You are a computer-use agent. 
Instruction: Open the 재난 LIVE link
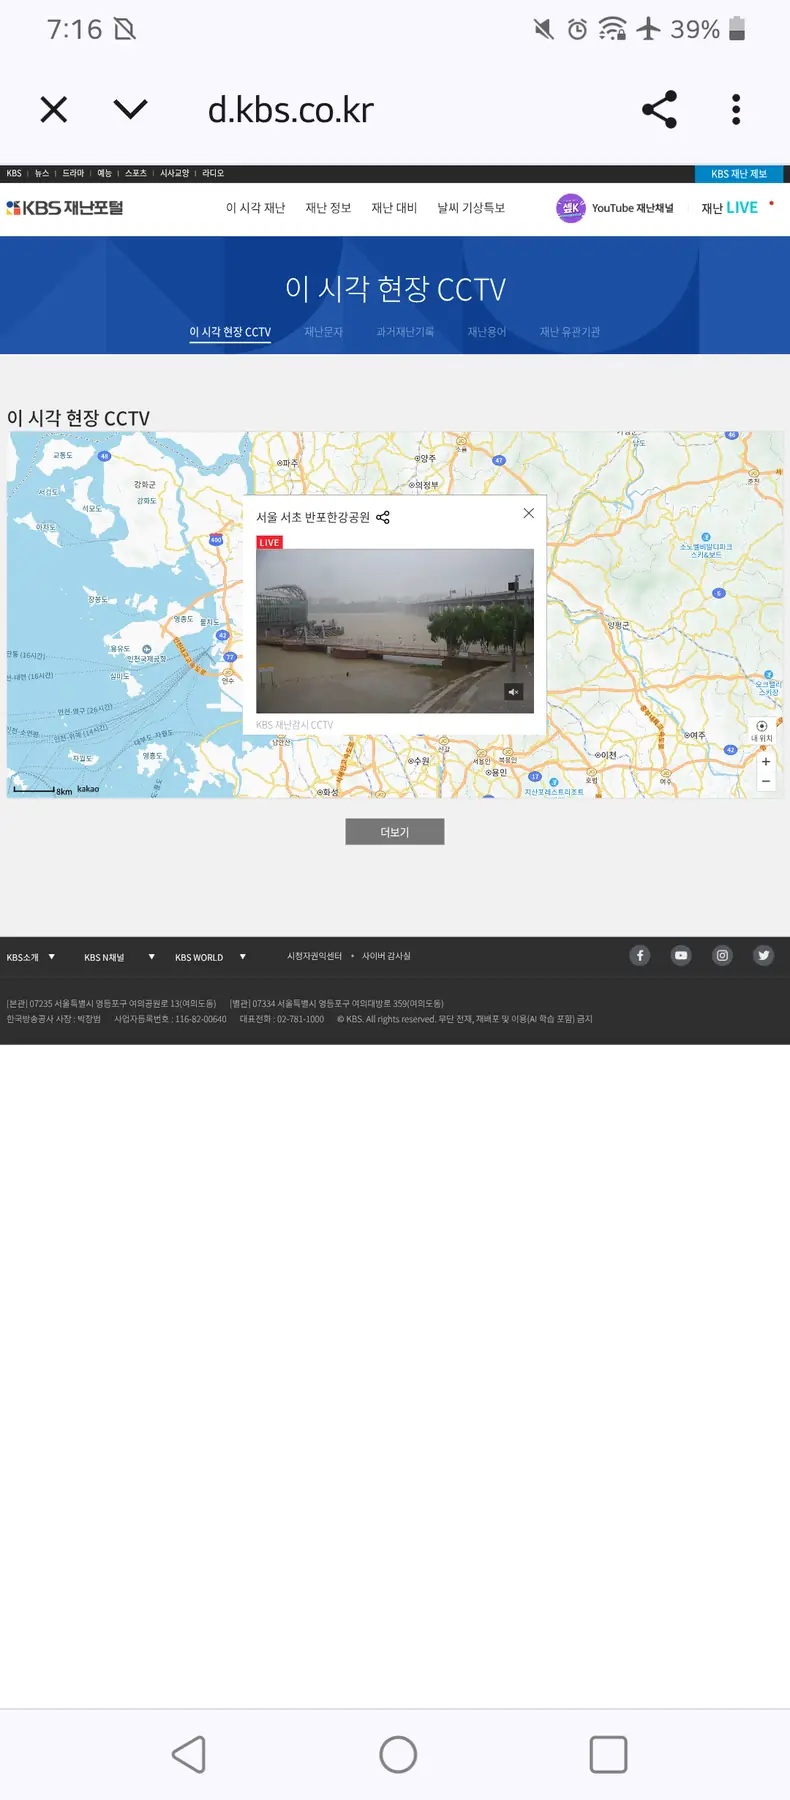click(729, 208)
